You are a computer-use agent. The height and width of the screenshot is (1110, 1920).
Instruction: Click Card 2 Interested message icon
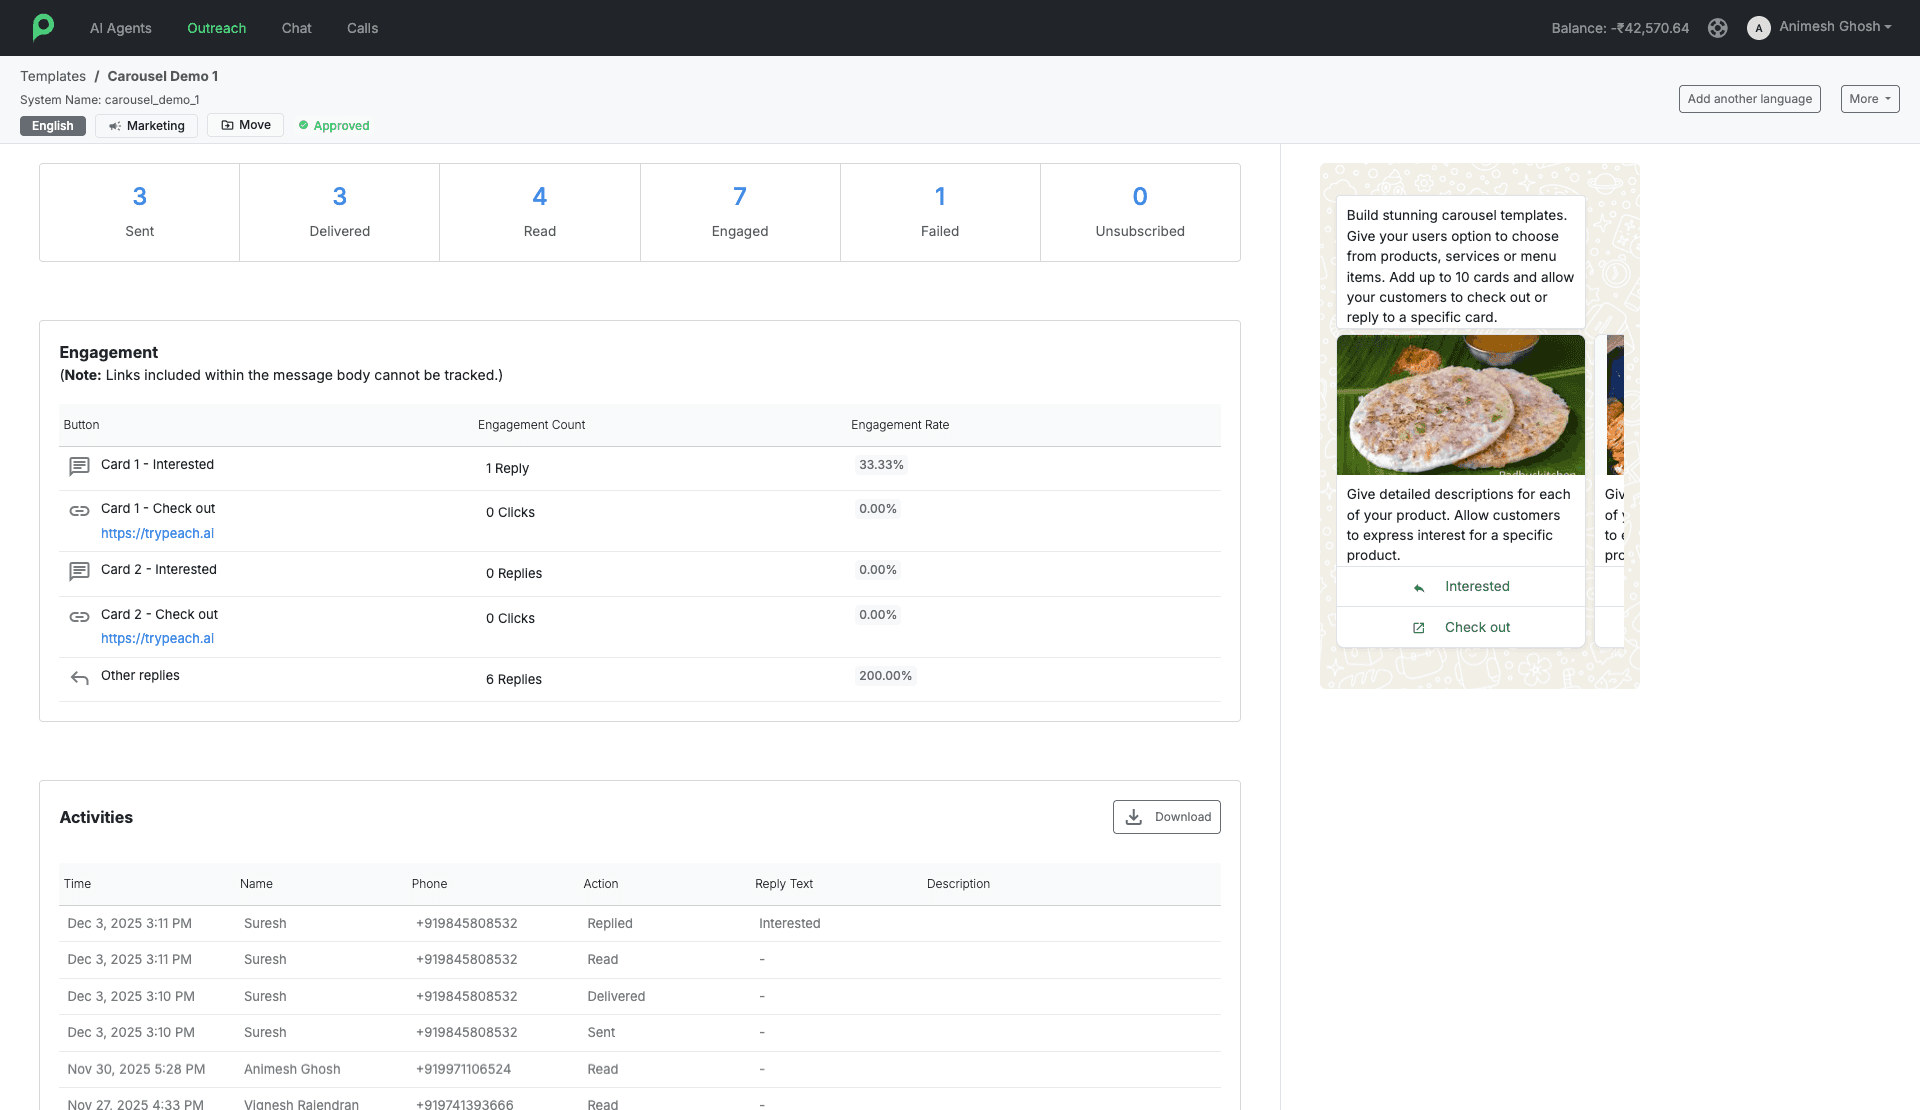pos(79,571)
